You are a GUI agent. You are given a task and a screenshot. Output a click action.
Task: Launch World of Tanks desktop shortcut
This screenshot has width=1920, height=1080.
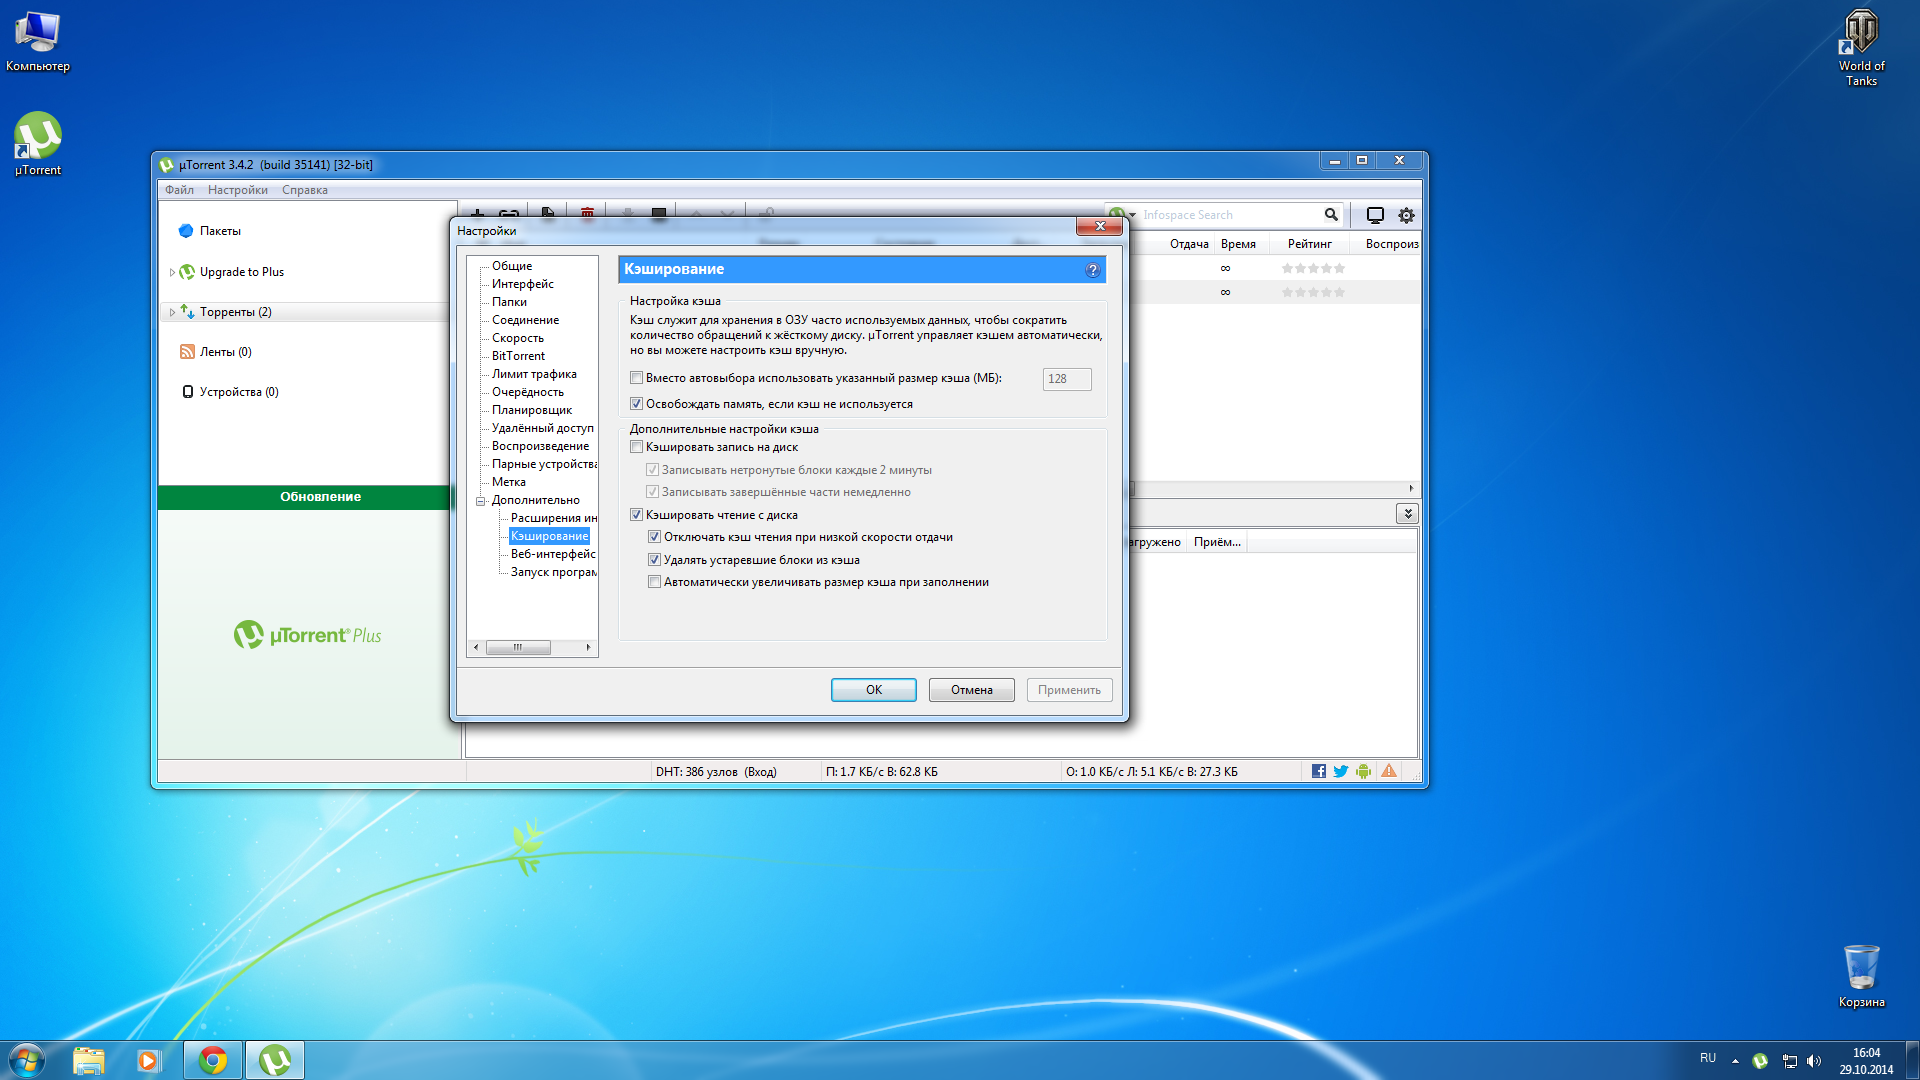coord(1861,48)
